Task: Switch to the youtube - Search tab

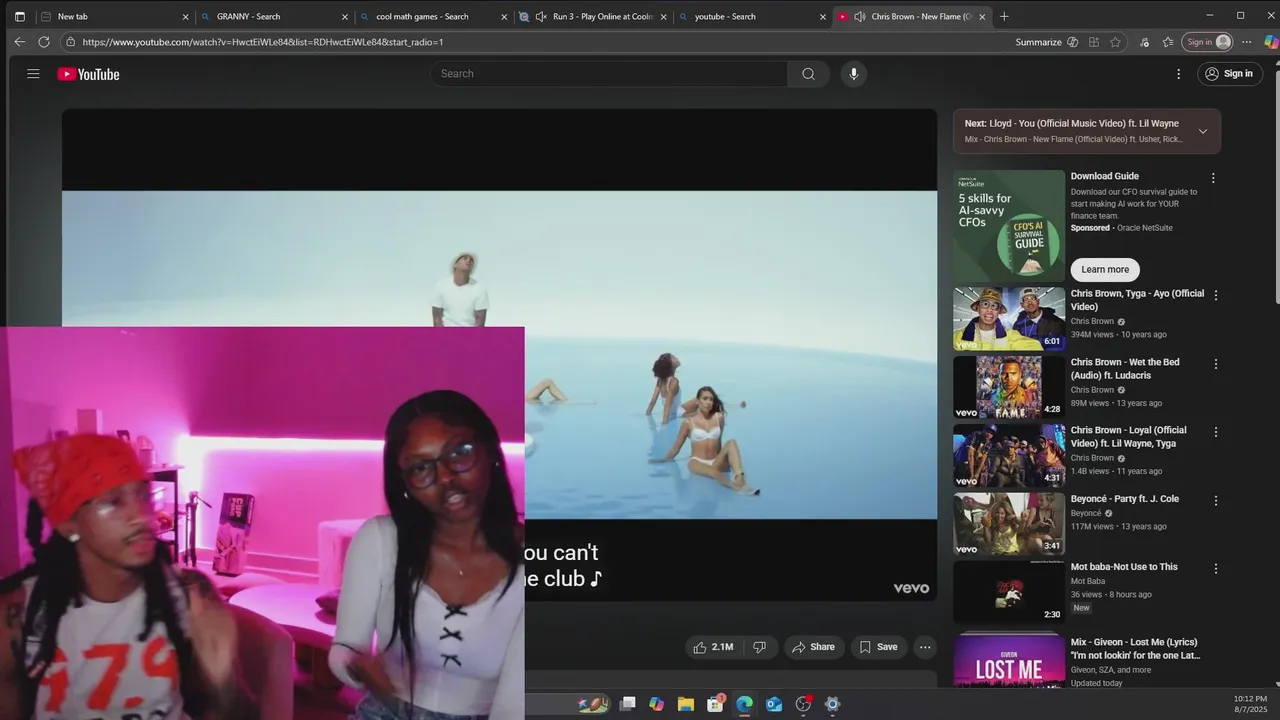Action: [x=752, y=16]
